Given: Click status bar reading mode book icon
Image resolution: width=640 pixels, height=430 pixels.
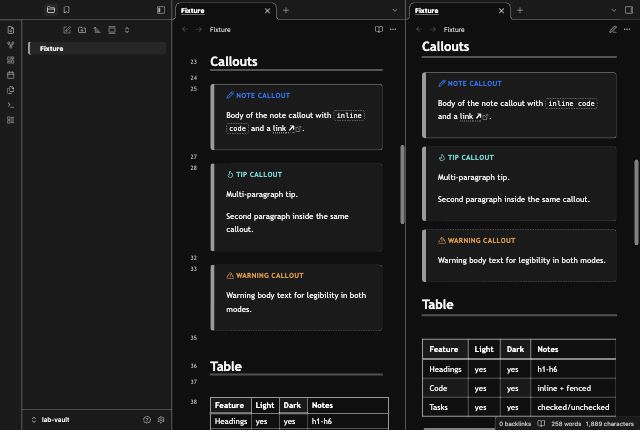Looking at the screenshot, I should pyautogui.click(x=541, y=423).
